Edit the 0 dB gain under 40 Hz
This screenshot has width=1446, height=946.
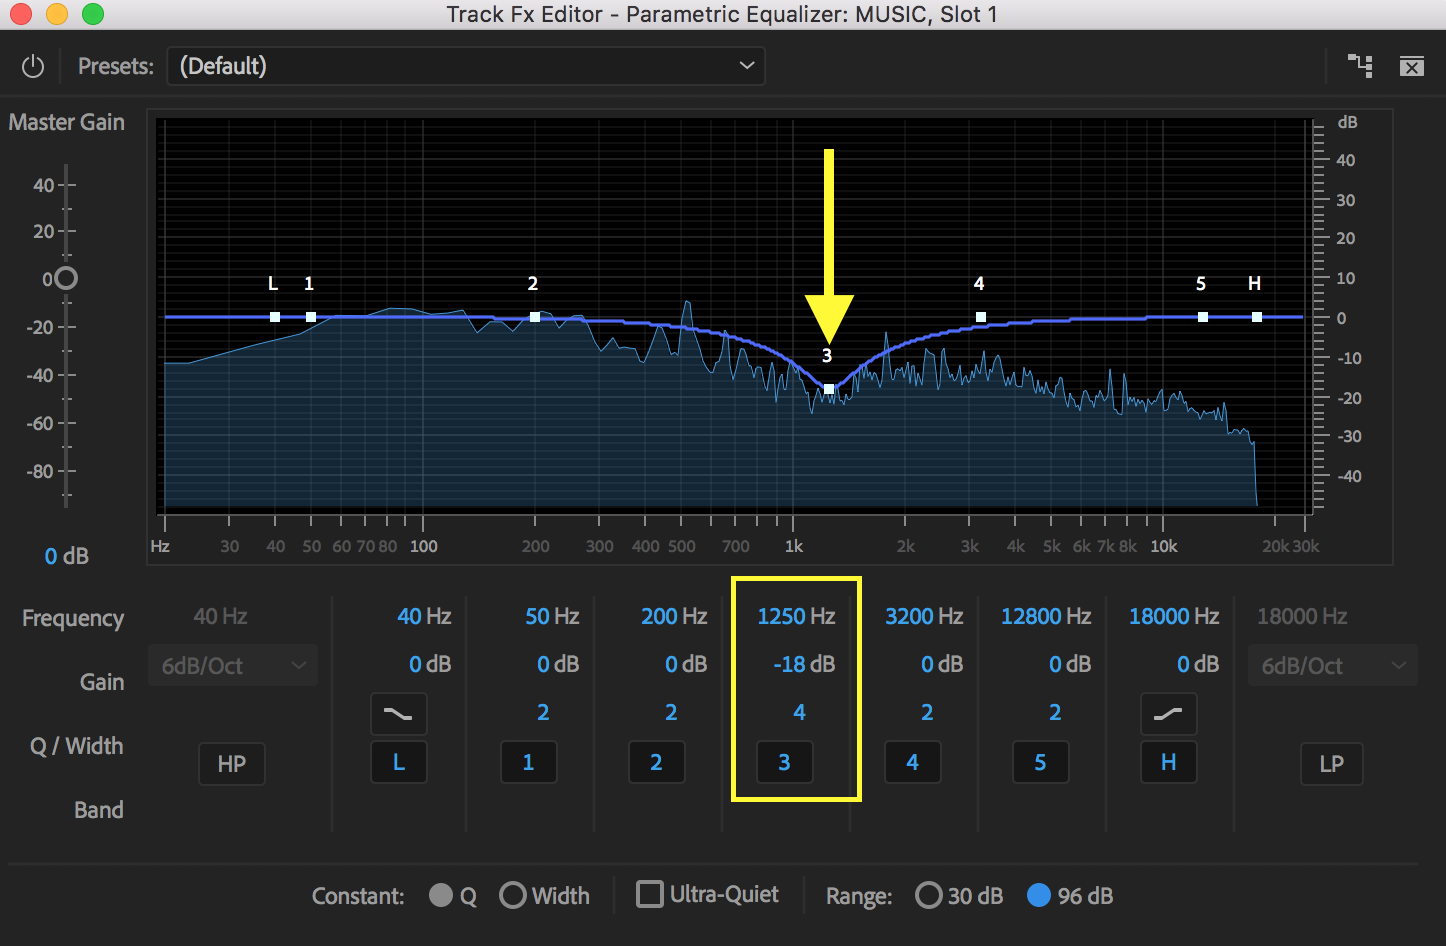pos(430,664)
